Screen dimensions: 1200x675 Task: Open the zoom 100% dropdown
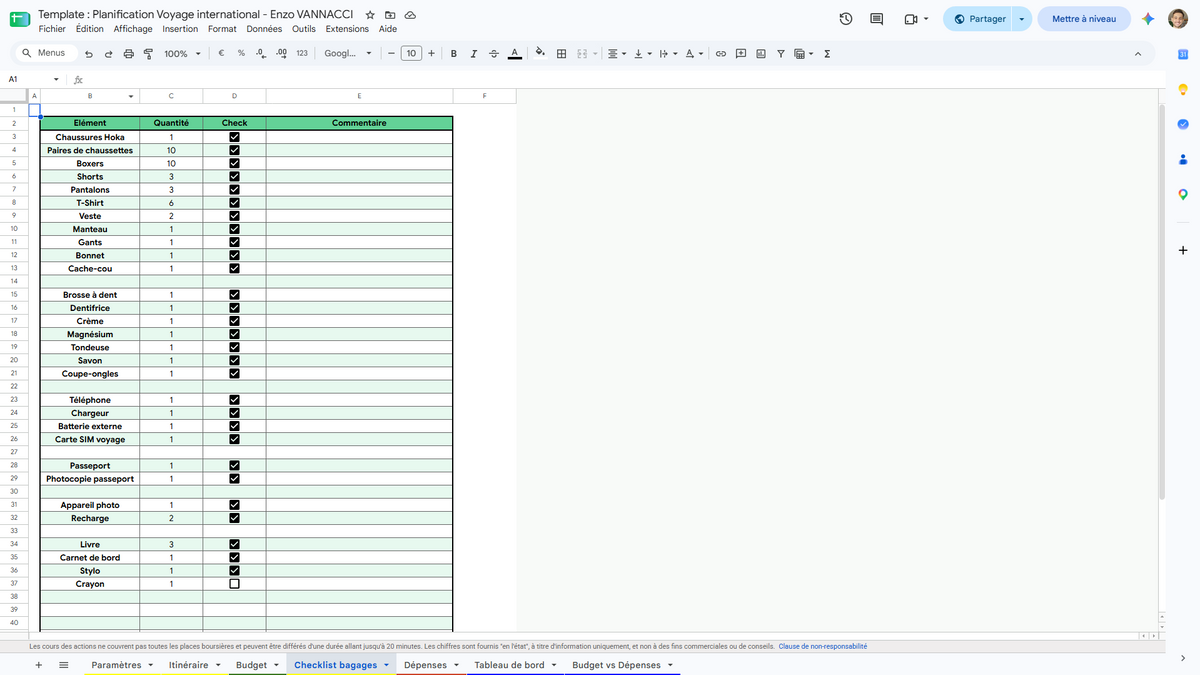(183, 53)
